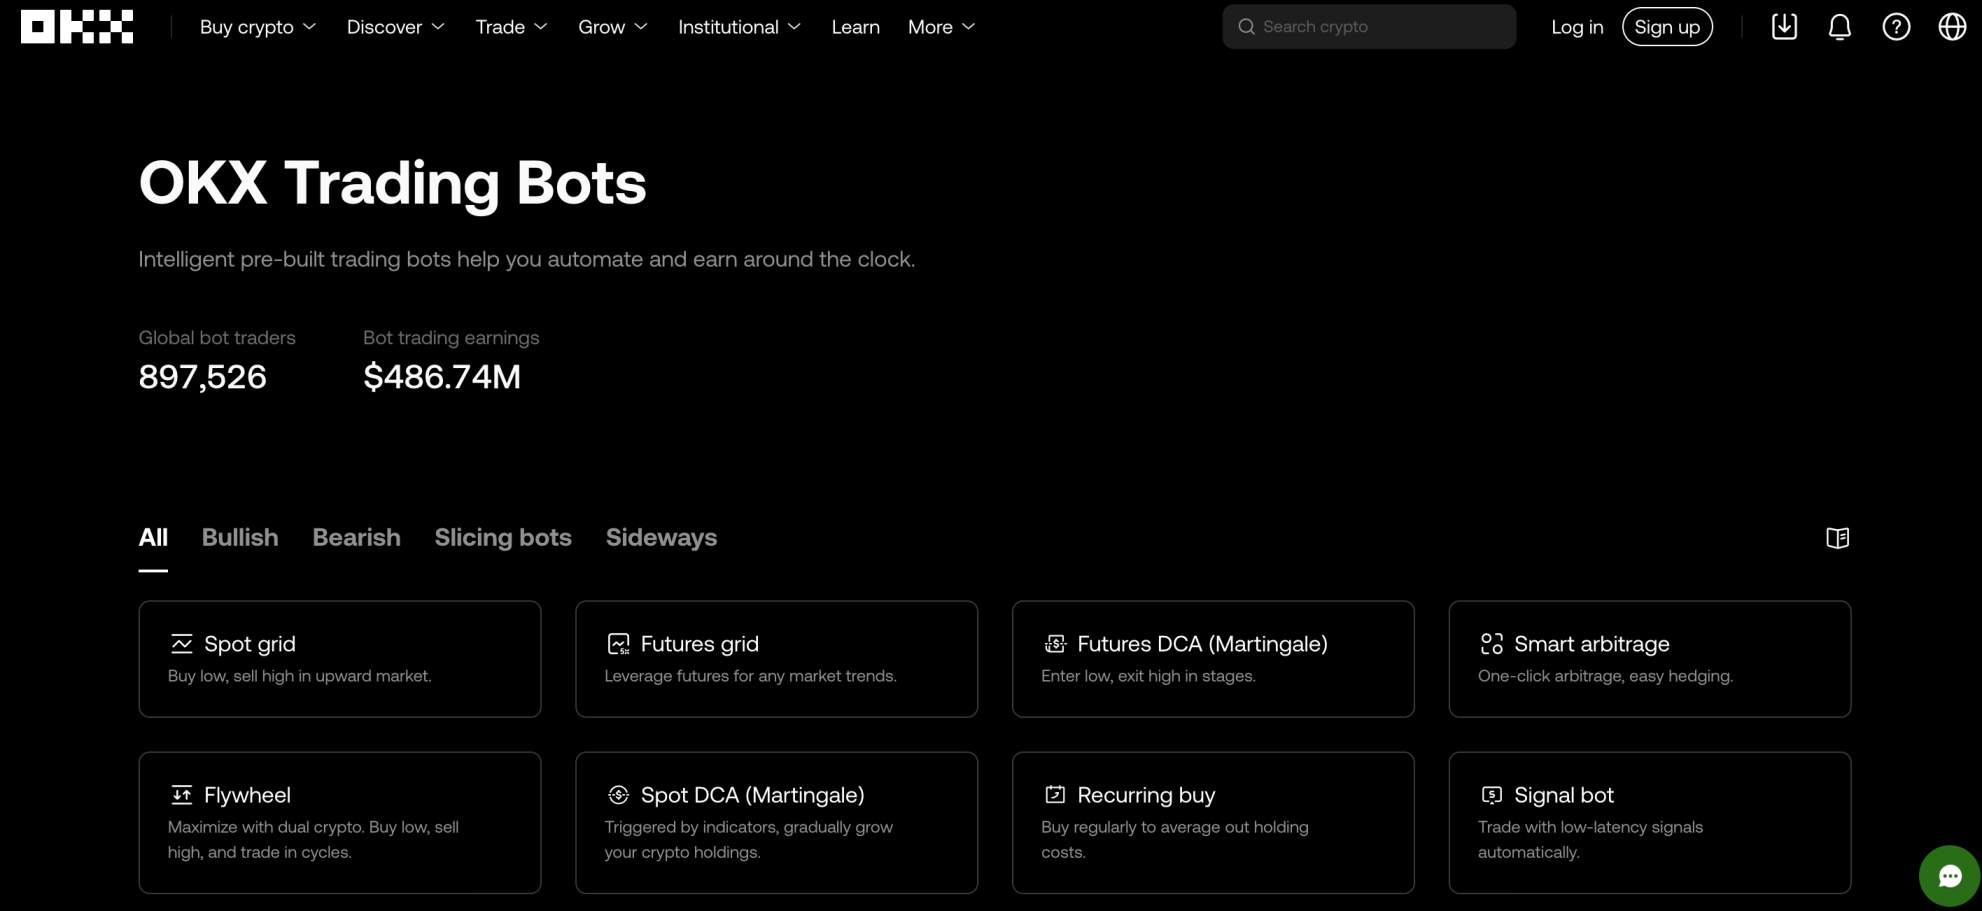
Task: Click the OKX logo
Action: pyautogui.click(x=76, y=26)
